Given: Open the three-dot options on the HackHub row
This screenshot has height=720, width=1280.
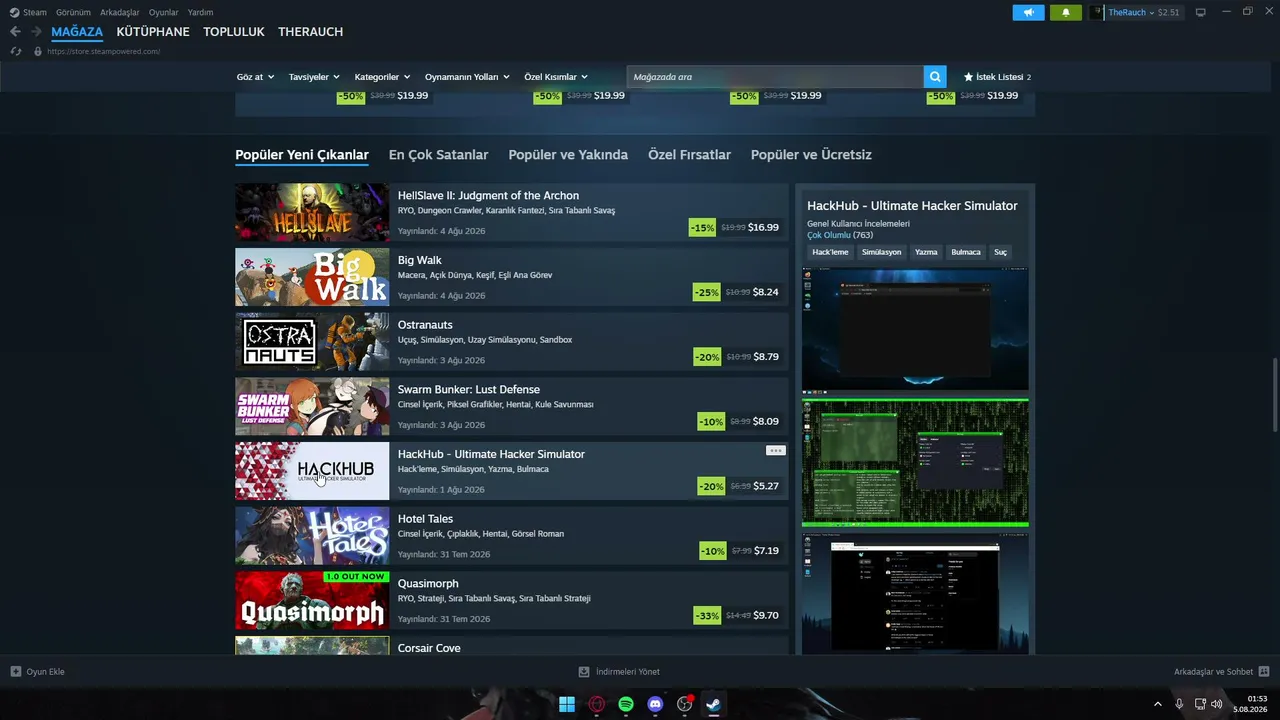Looking at the screenshot, I should (x=776, y=451).
